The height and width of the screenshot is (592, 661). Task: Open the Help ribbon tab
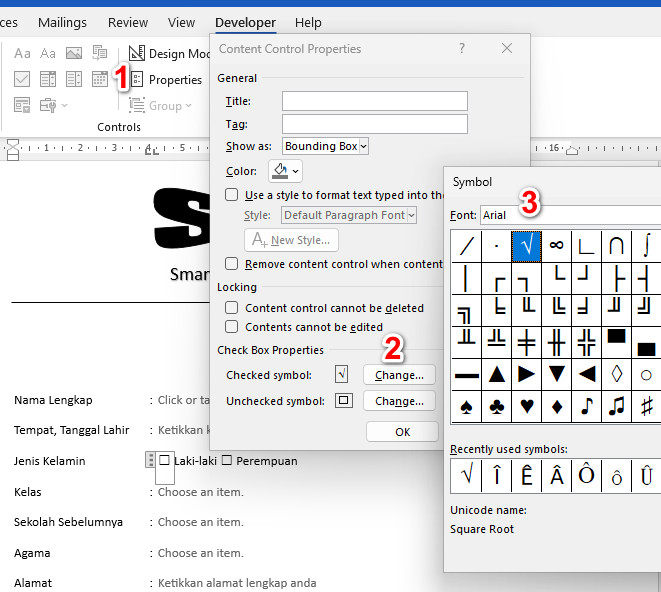coord(308,22)
